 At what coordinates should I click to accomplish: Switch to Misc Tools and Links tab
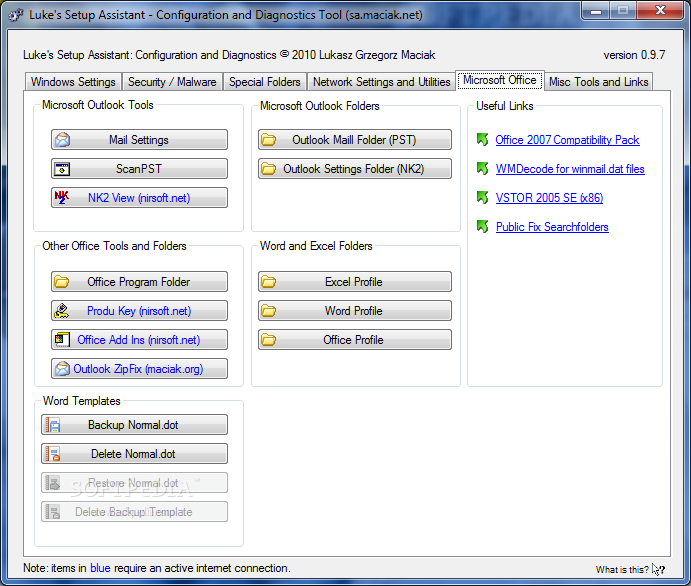coord(598,82)
